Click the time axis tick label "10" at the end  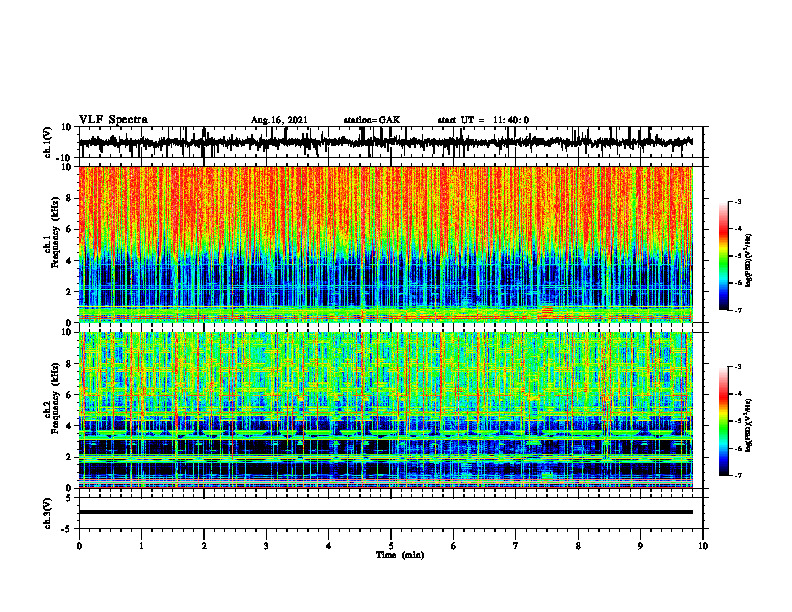tap(703, 546)
